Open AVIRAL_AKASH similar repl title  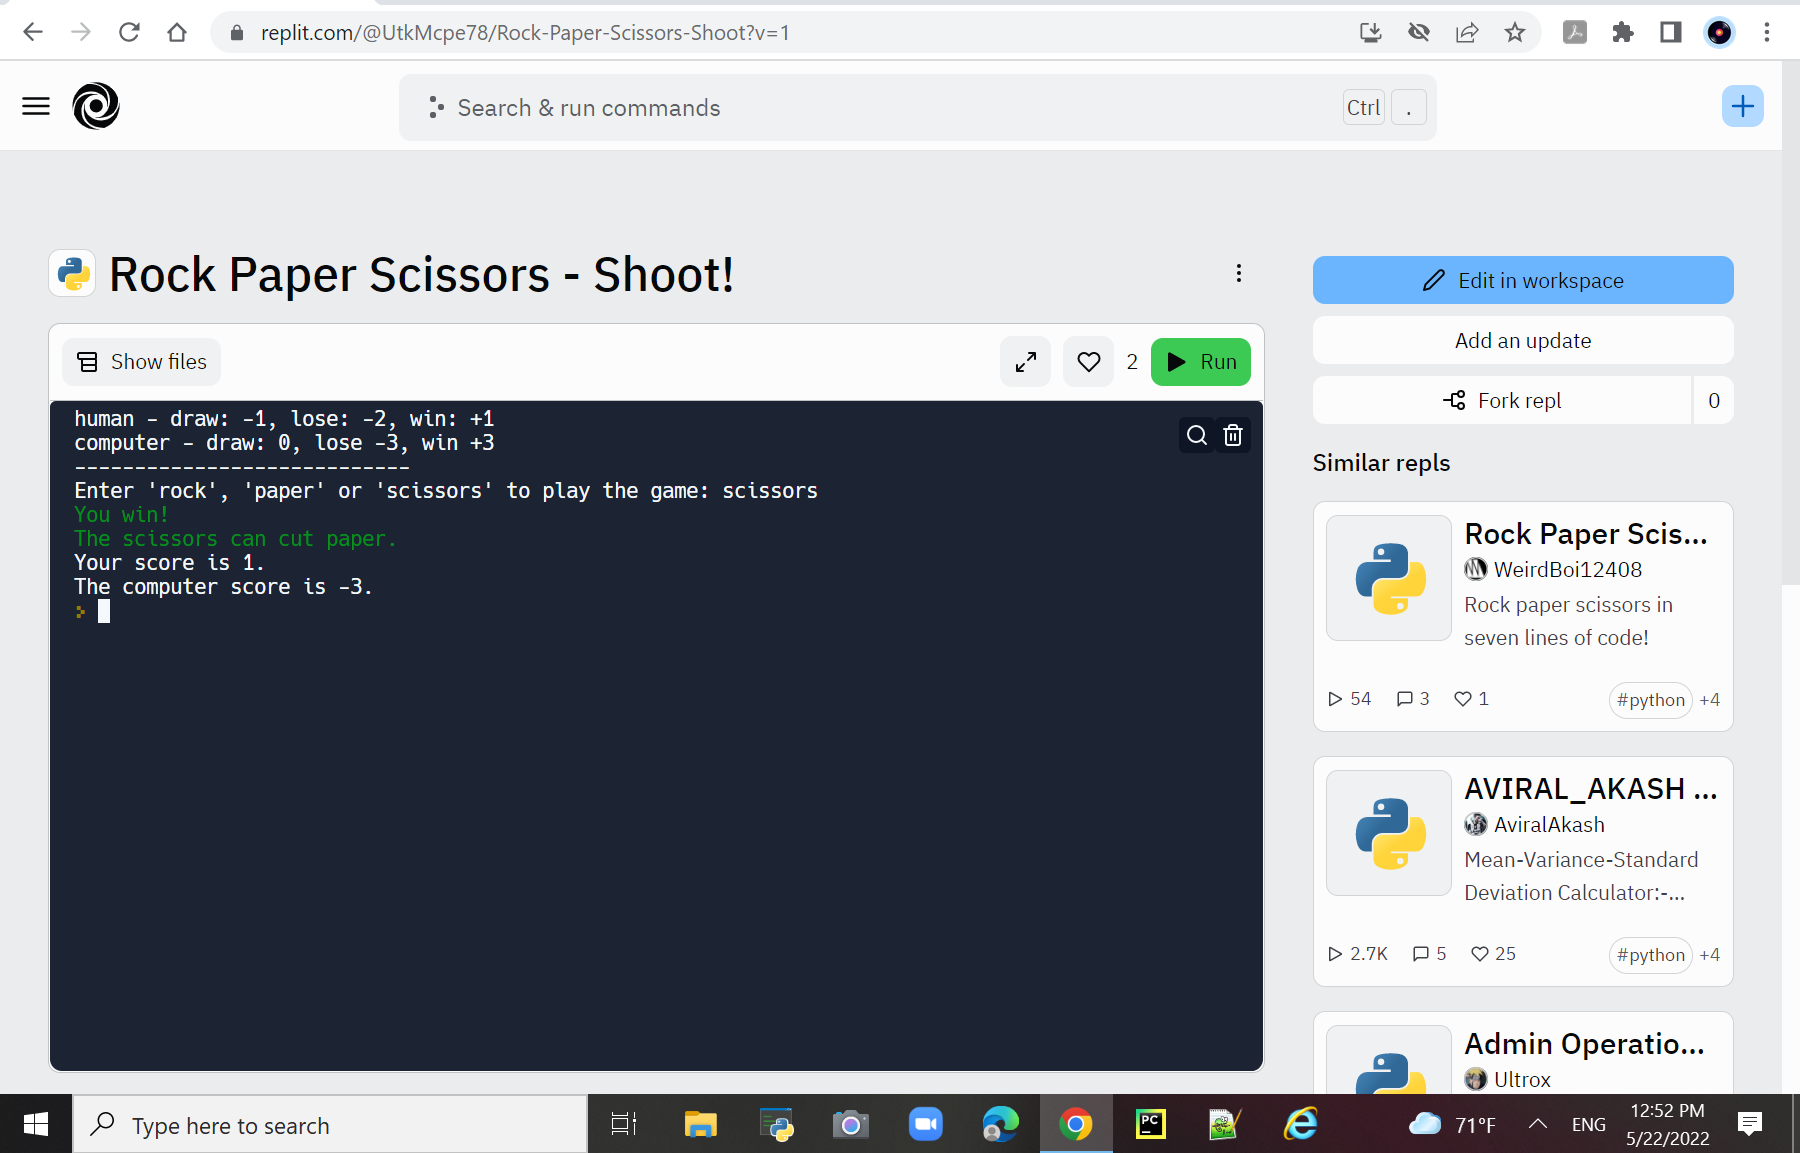[x=1591, y=789]
